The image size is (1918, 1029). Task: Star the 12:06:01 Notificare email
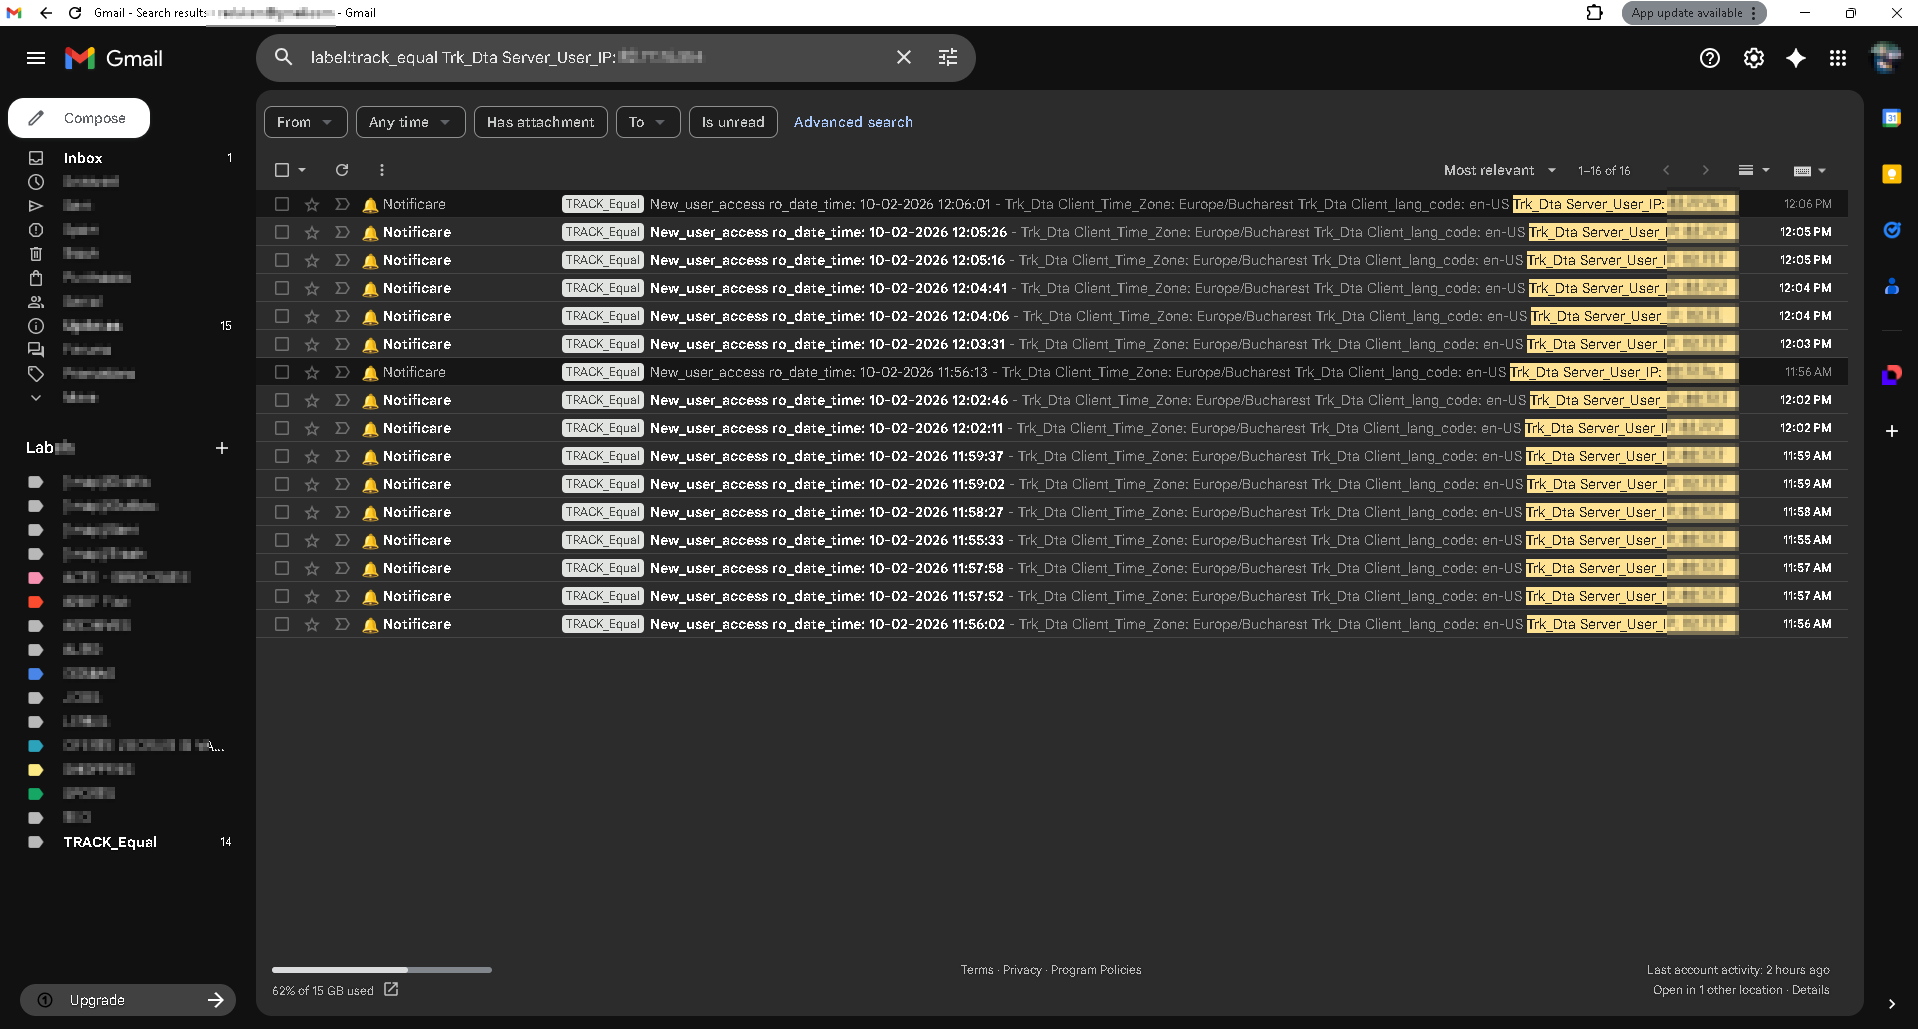(312, 204)
